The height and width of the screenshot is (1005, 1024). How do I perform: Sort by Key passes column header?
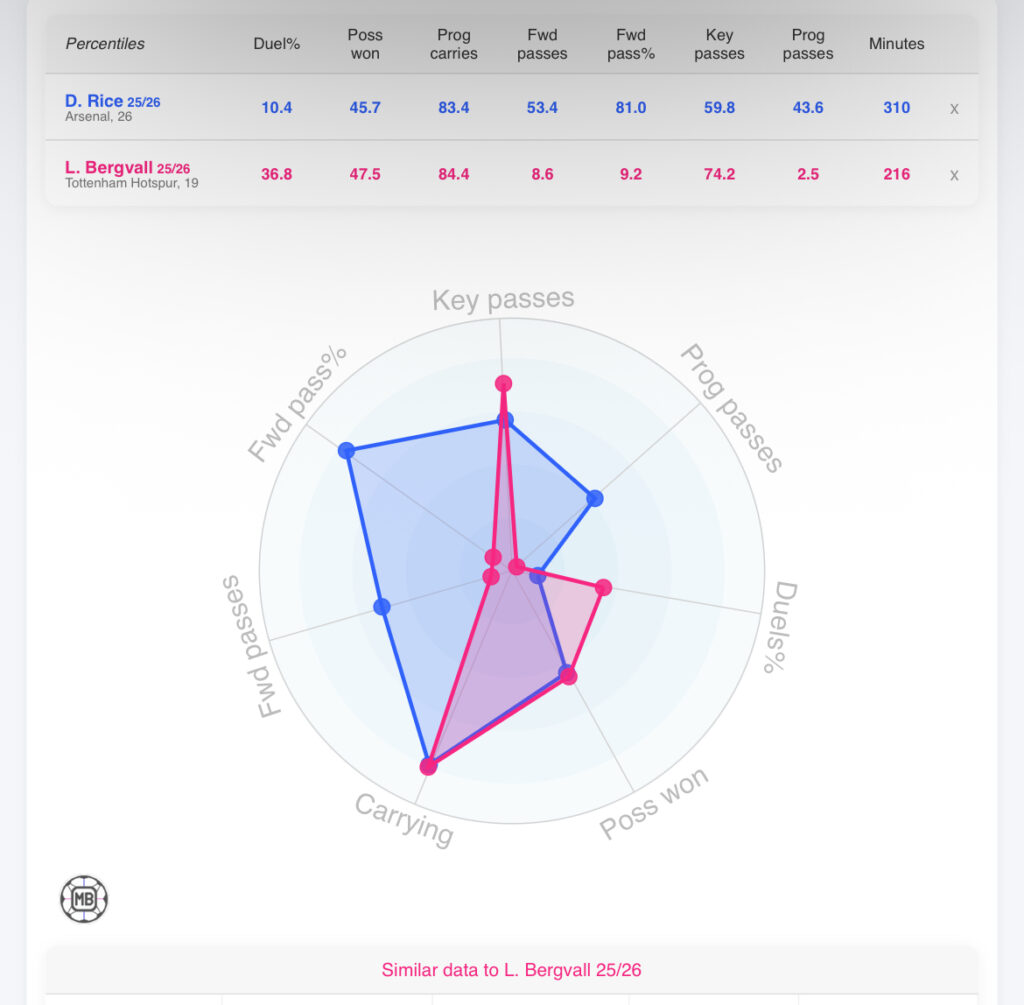[719, 44]
